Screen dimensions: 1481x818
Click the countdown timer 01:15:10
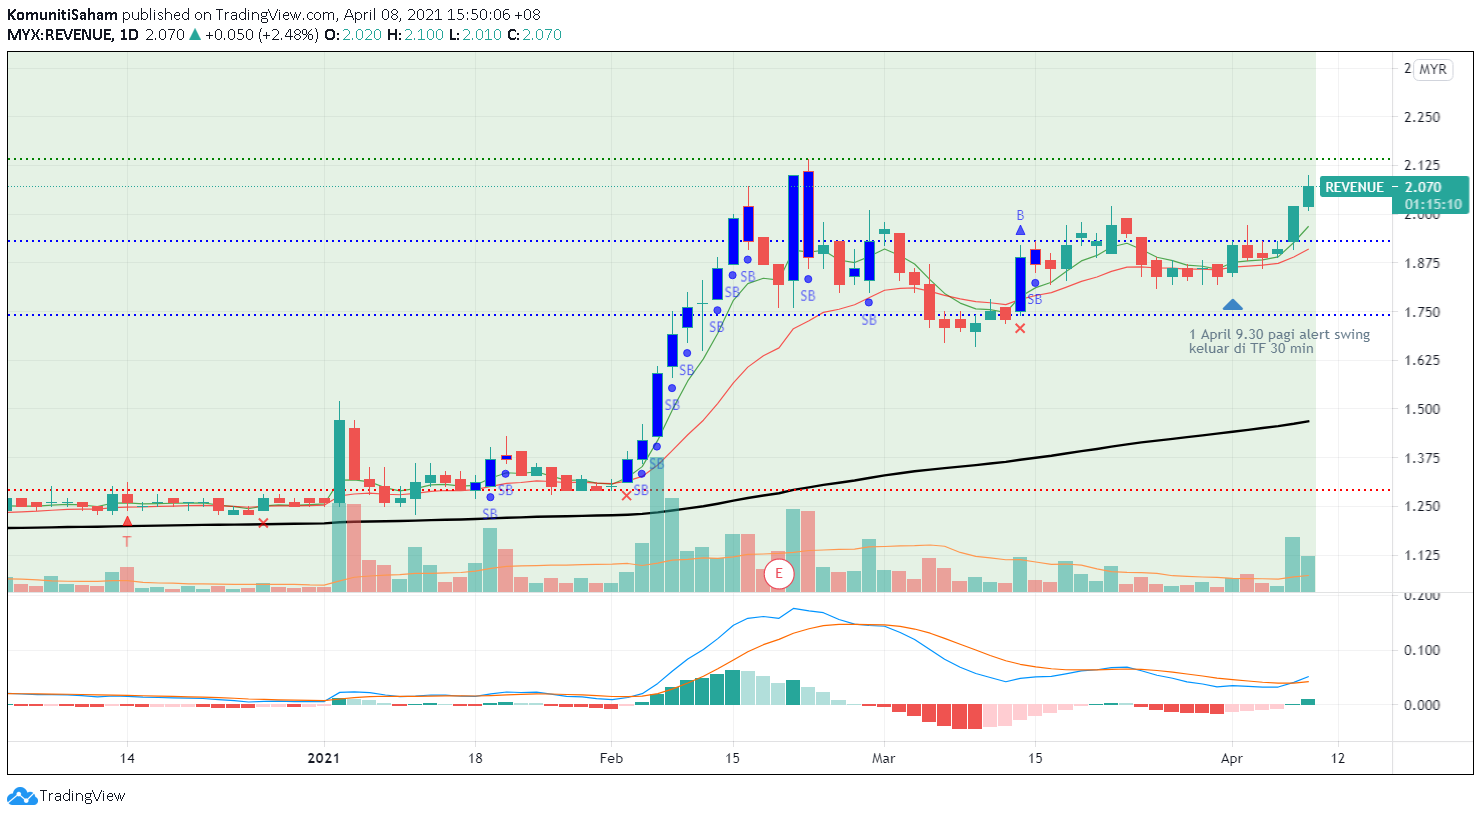pyautogui.click(x=1432, y=204)
